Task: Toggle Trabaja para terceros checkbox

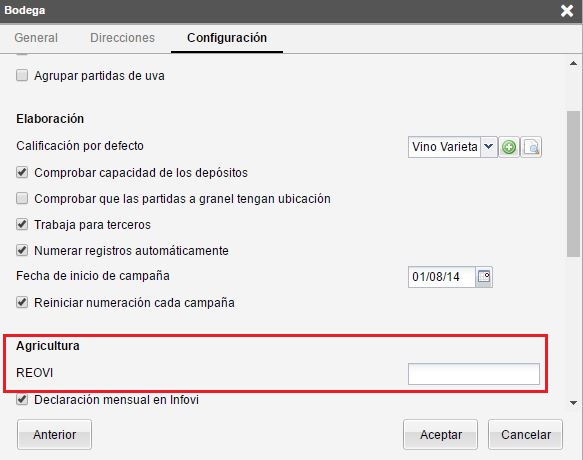Action: tap(22, 225)
